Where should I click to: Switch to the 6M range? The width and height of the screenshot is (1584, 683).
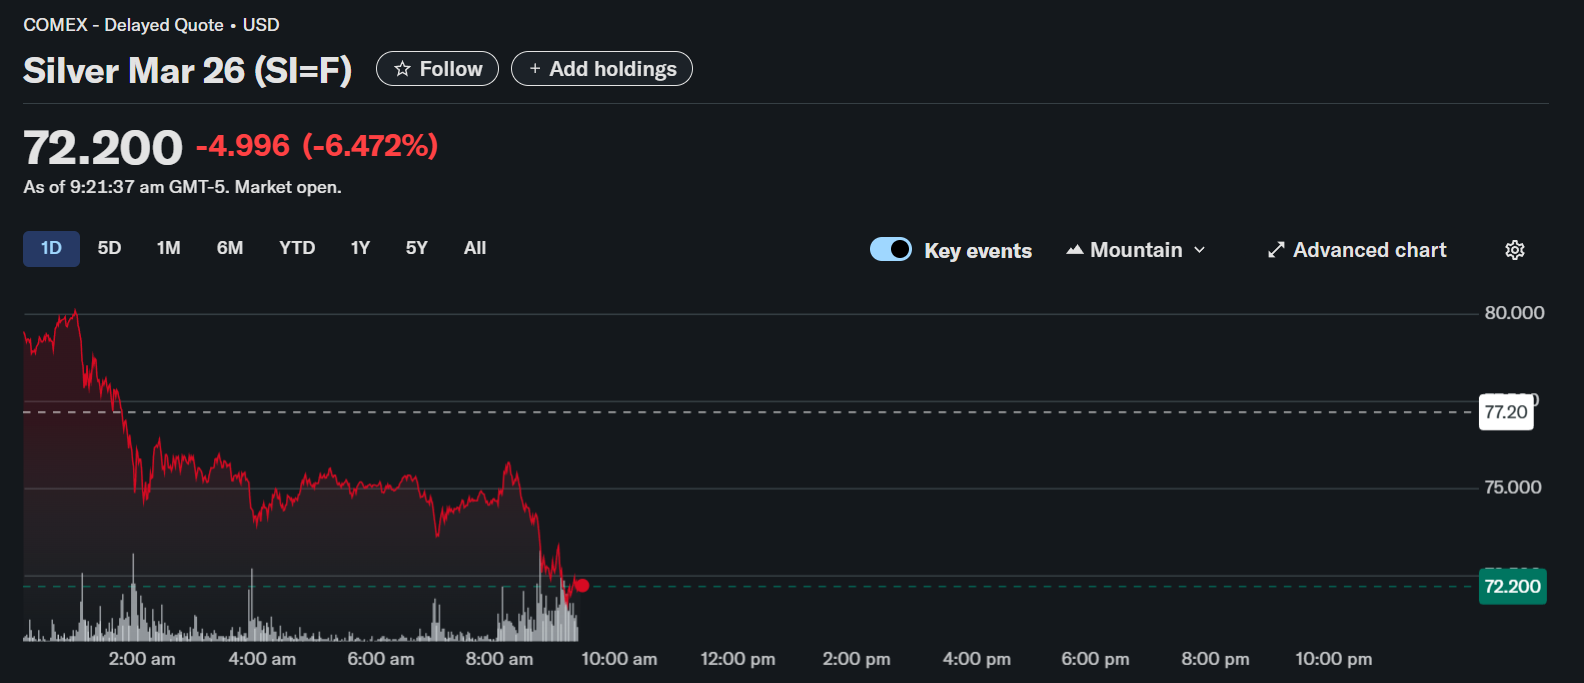coord(230,248)
